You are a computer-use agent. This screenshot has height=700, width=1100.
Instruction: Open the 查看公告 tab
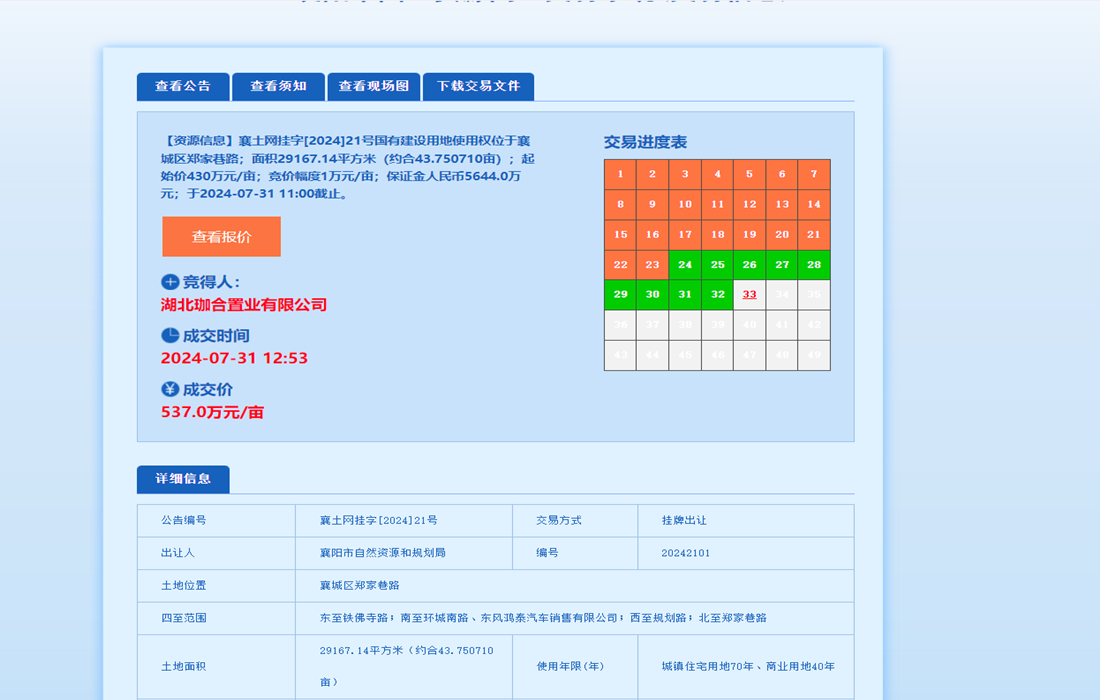point(182,87)
